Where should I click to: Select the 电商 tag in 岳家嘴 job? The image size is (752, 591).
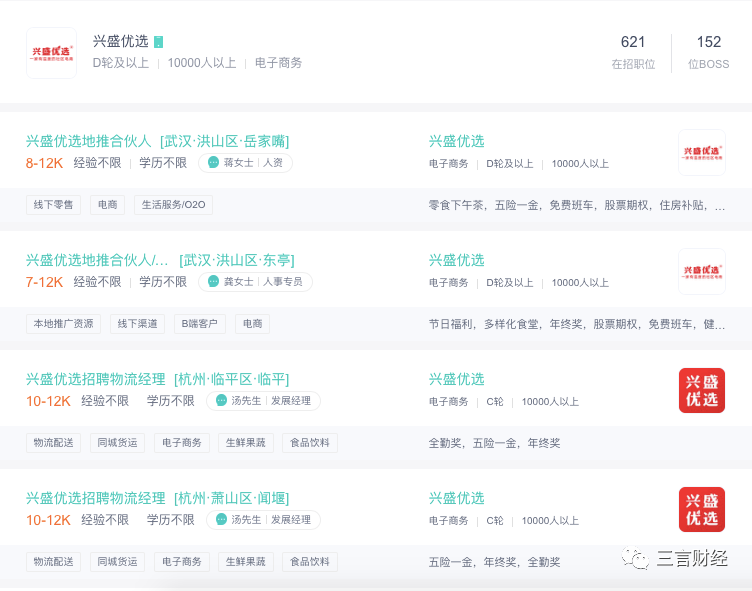point(107,205)
